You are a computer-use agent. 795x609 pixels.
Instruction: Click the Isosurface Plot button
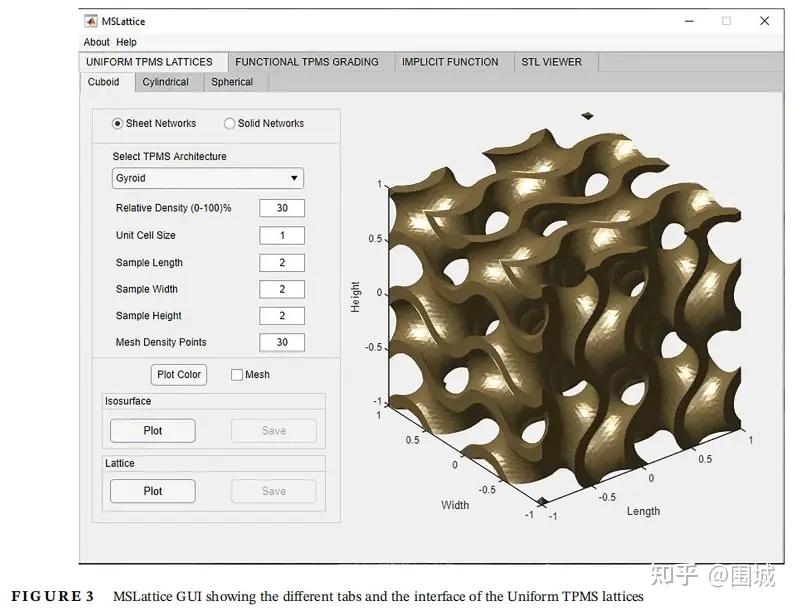coord(153,431)
